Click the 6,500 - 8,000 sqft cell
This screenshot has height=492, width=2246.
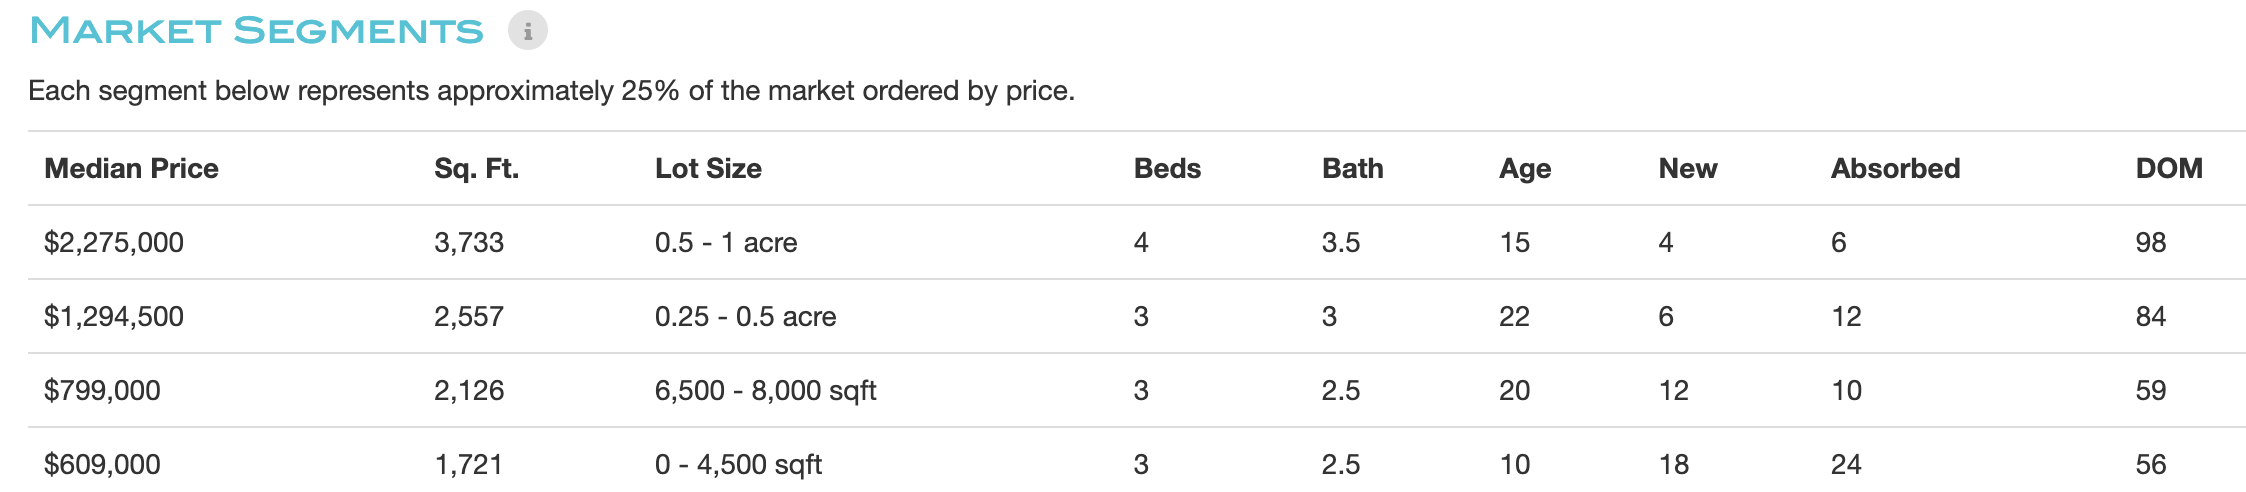point(765,390)
